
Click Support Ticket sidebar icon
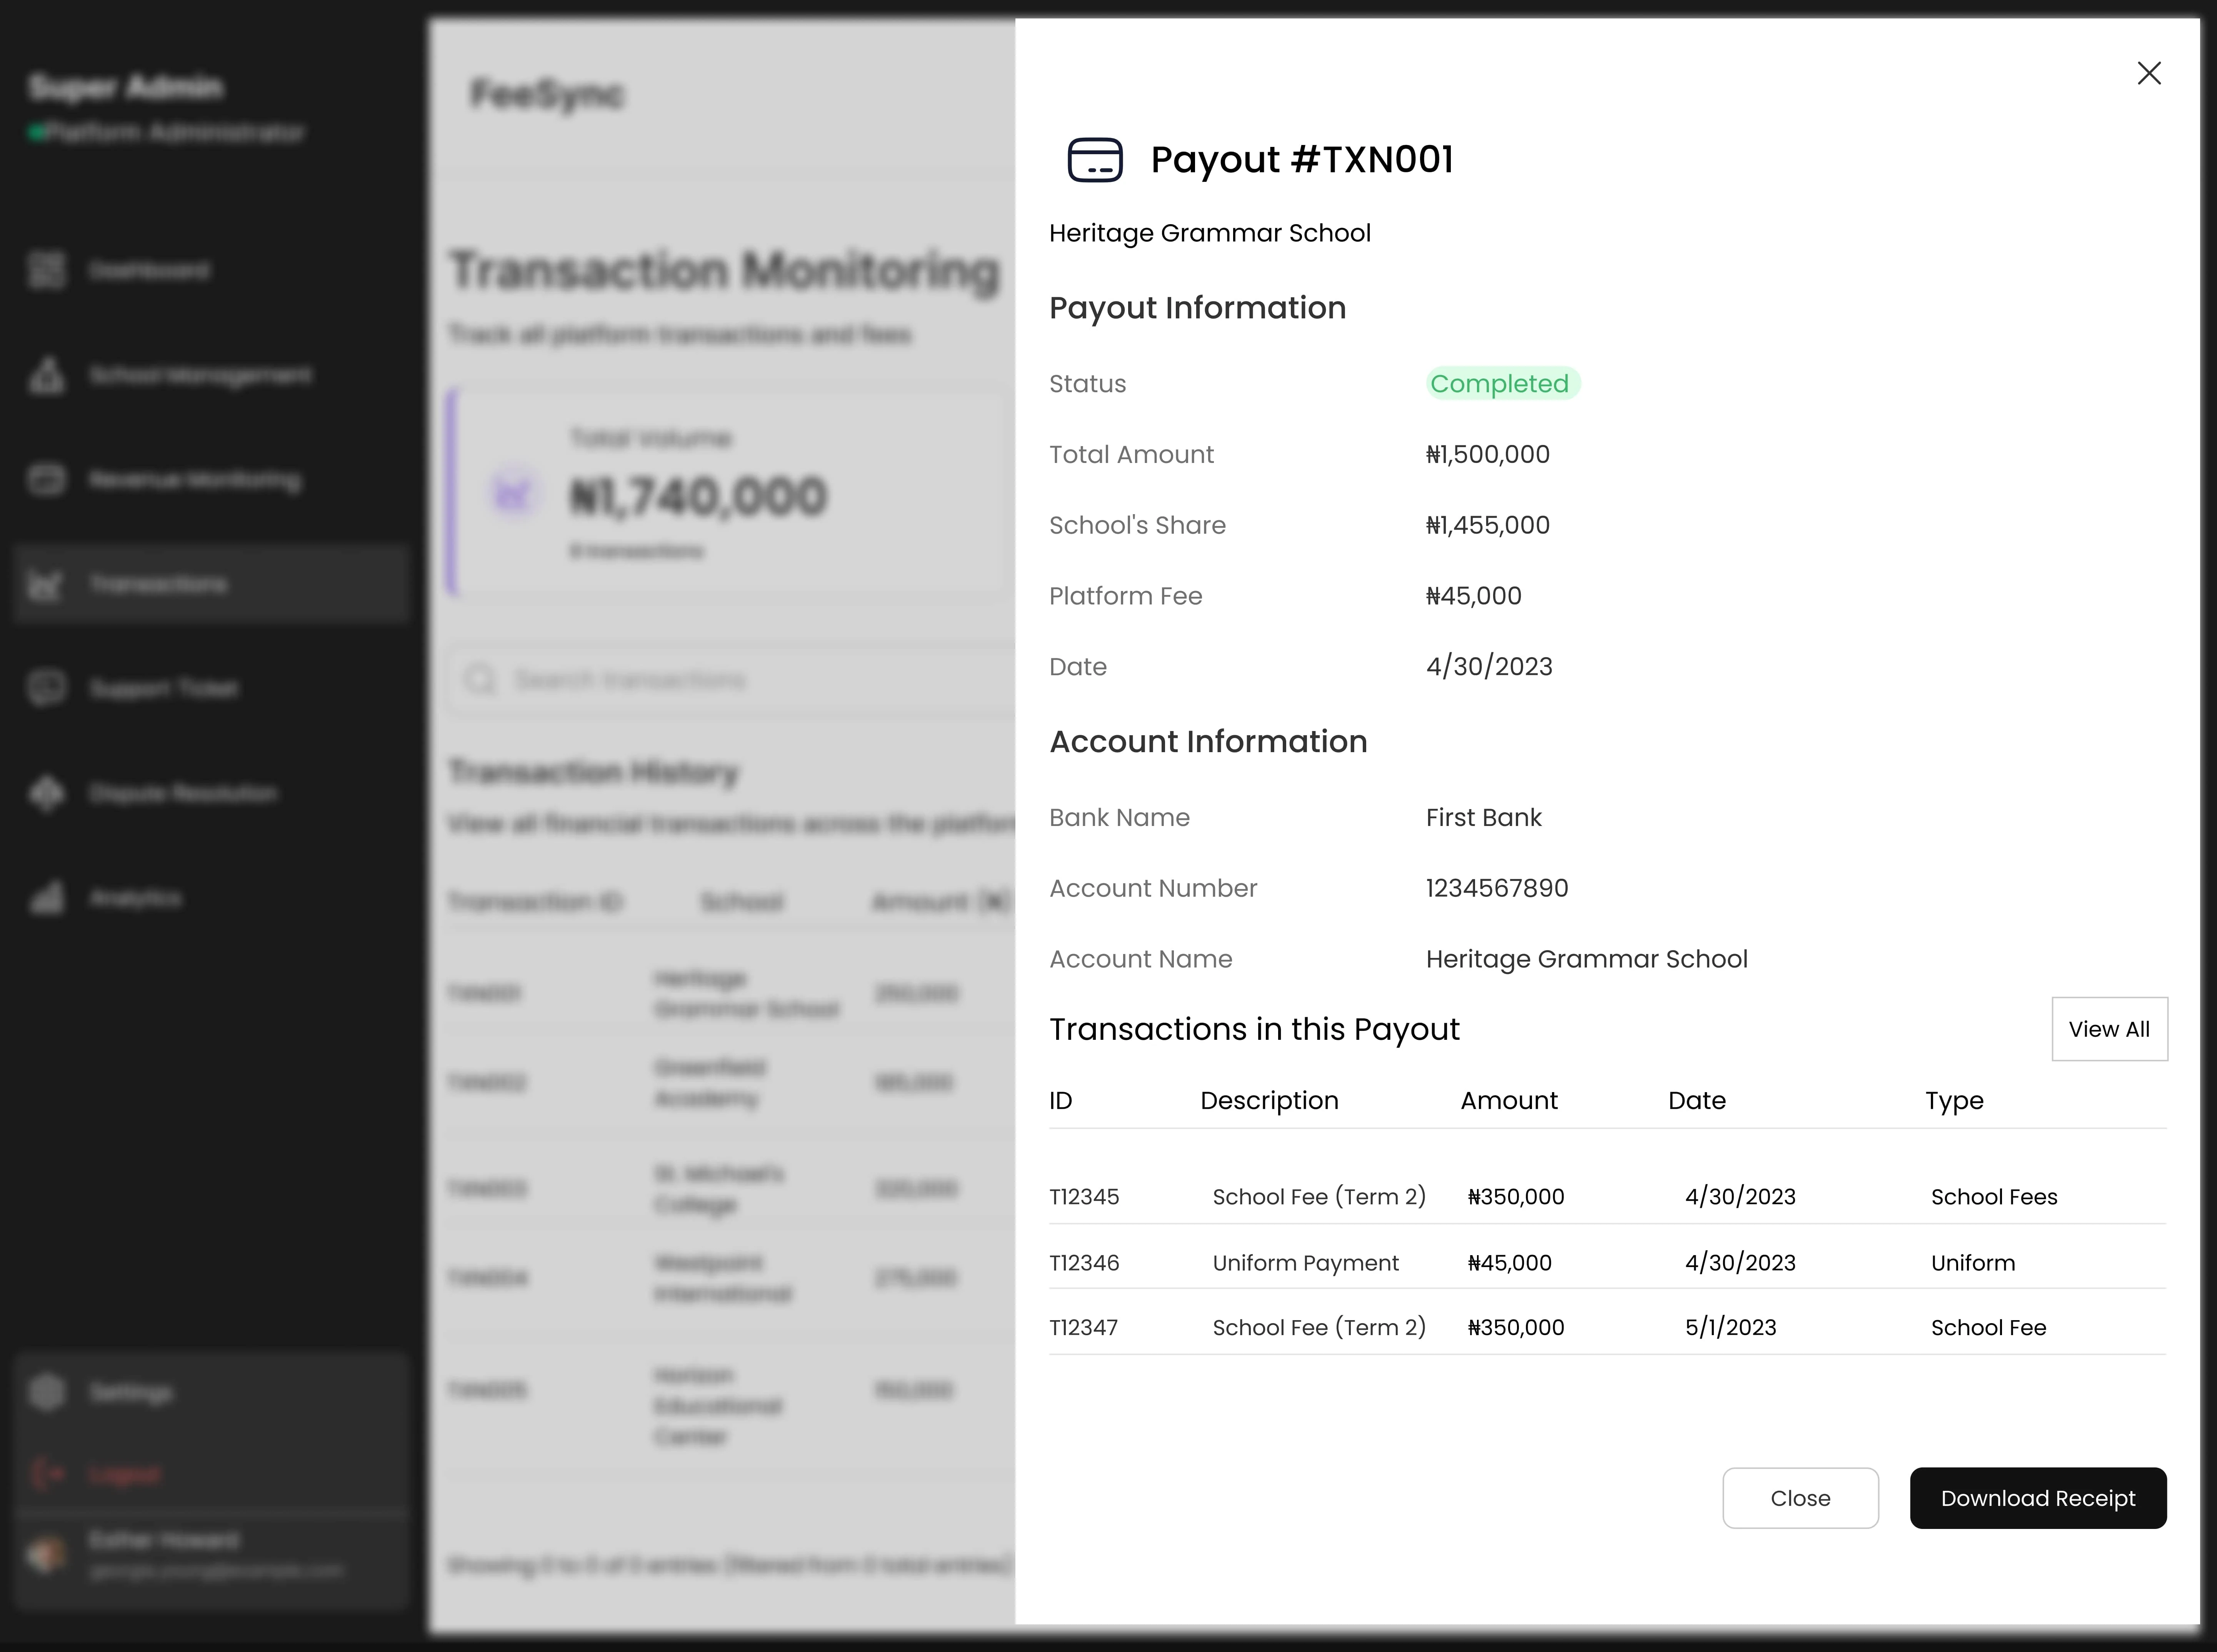tap(47, 688)
